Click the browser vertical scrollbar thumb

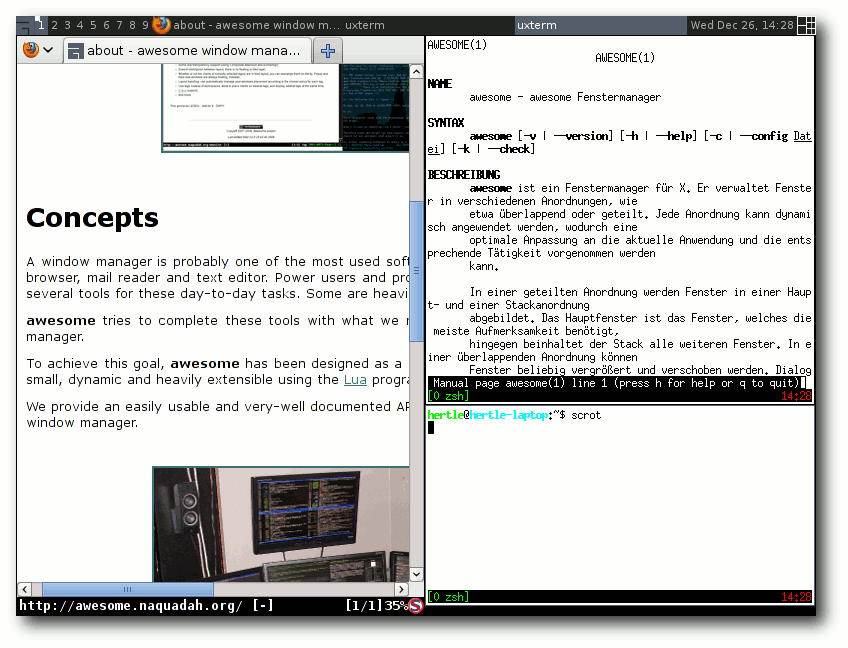click(x=416, y=271)
